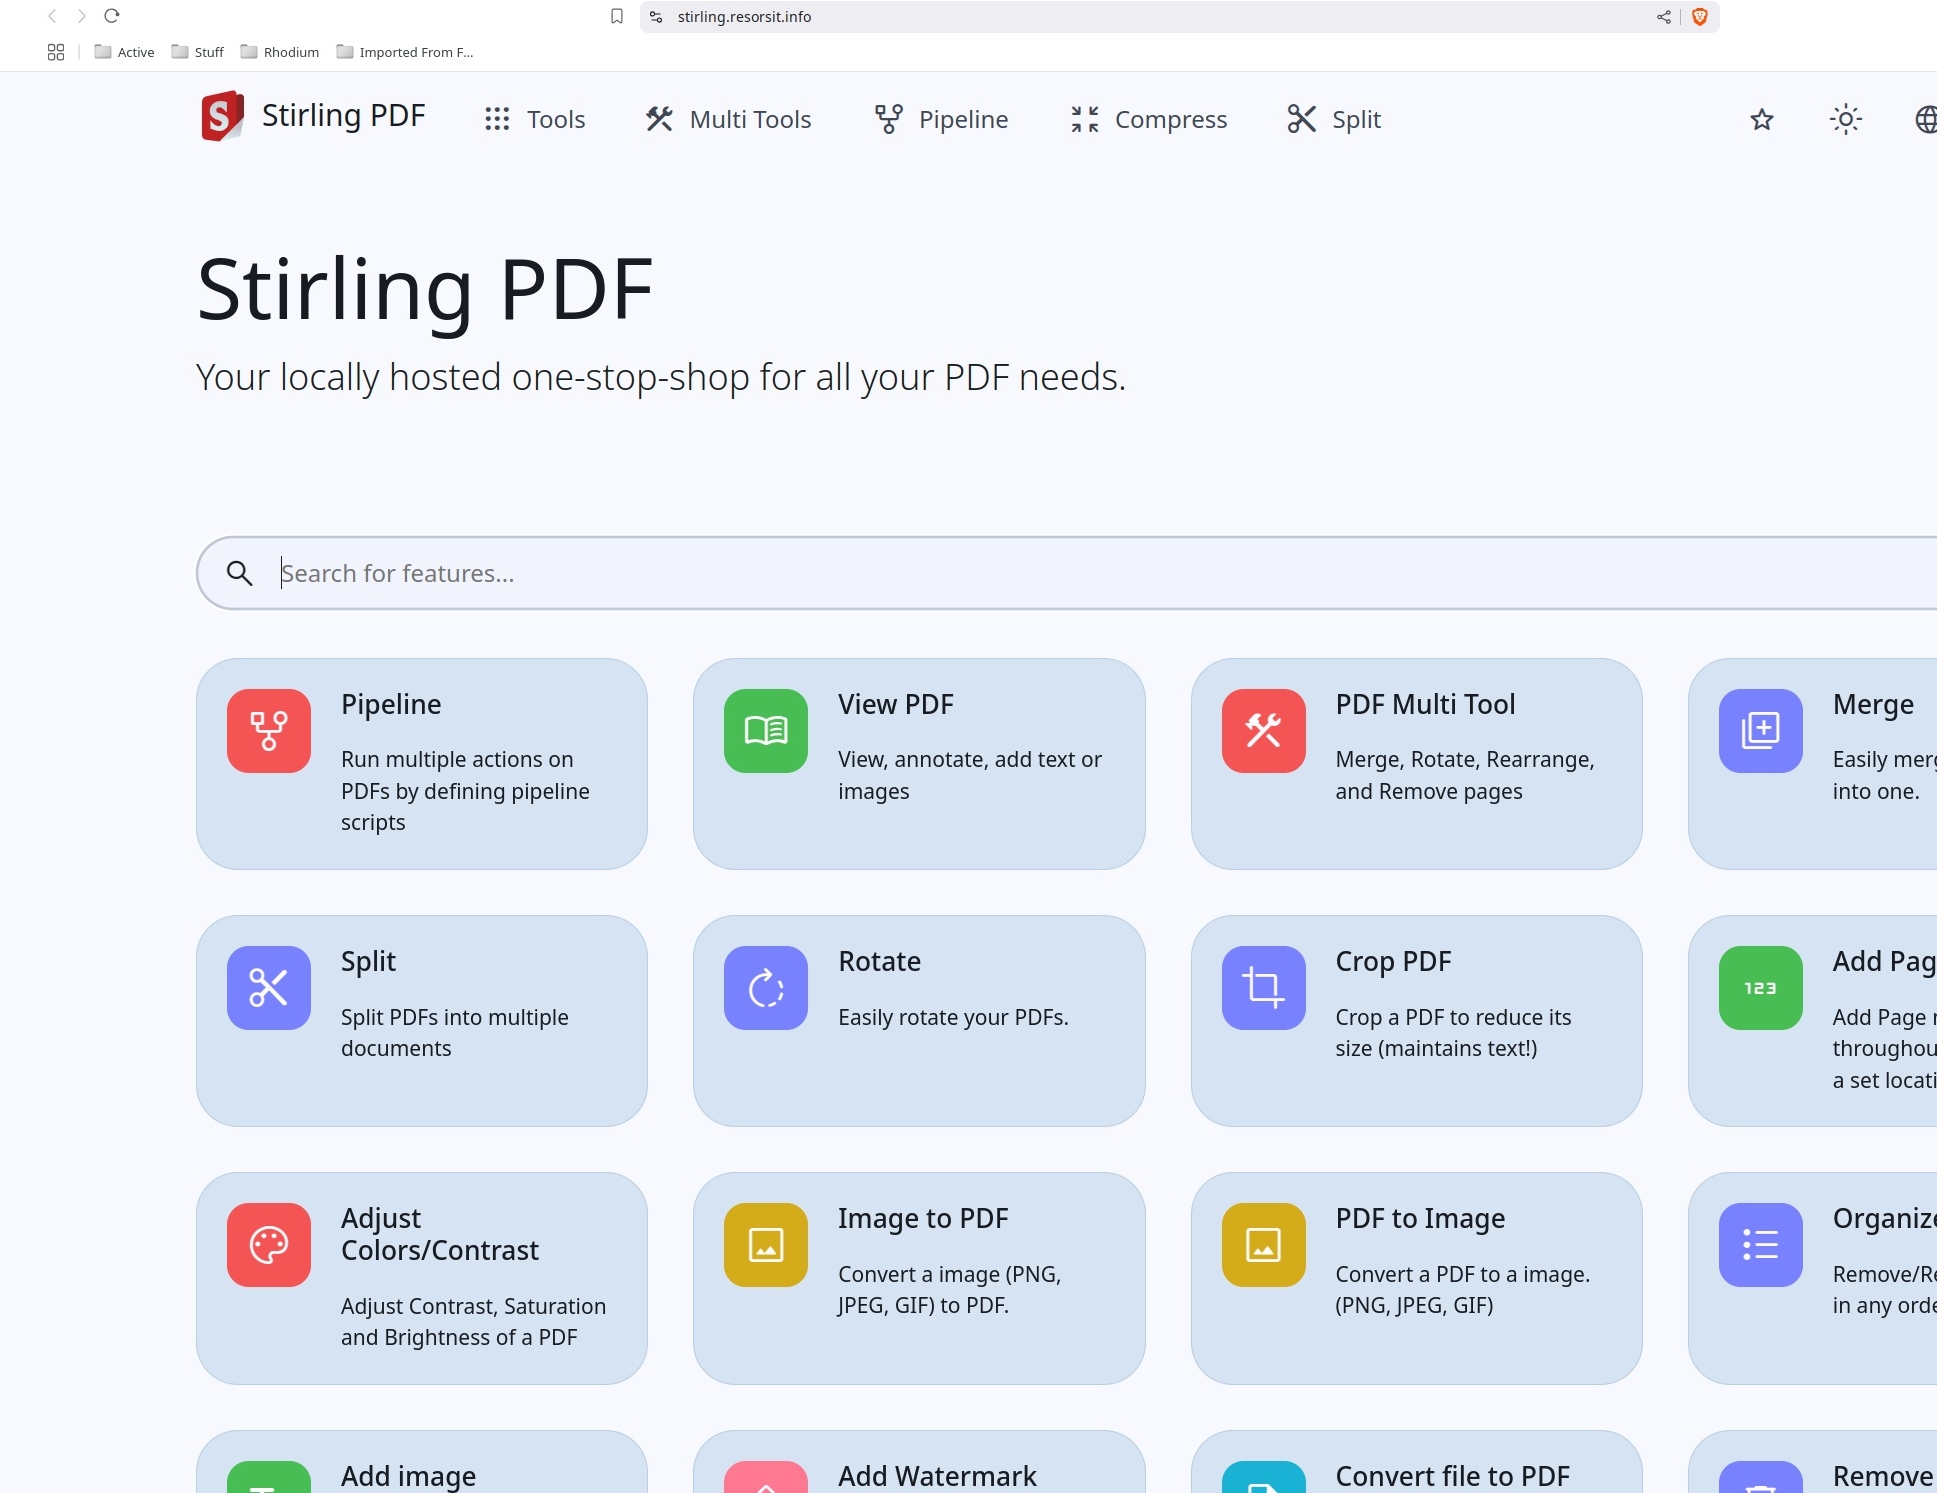
Task: Click the scissors icon beside Split
Action: (x=1301, y=119)
